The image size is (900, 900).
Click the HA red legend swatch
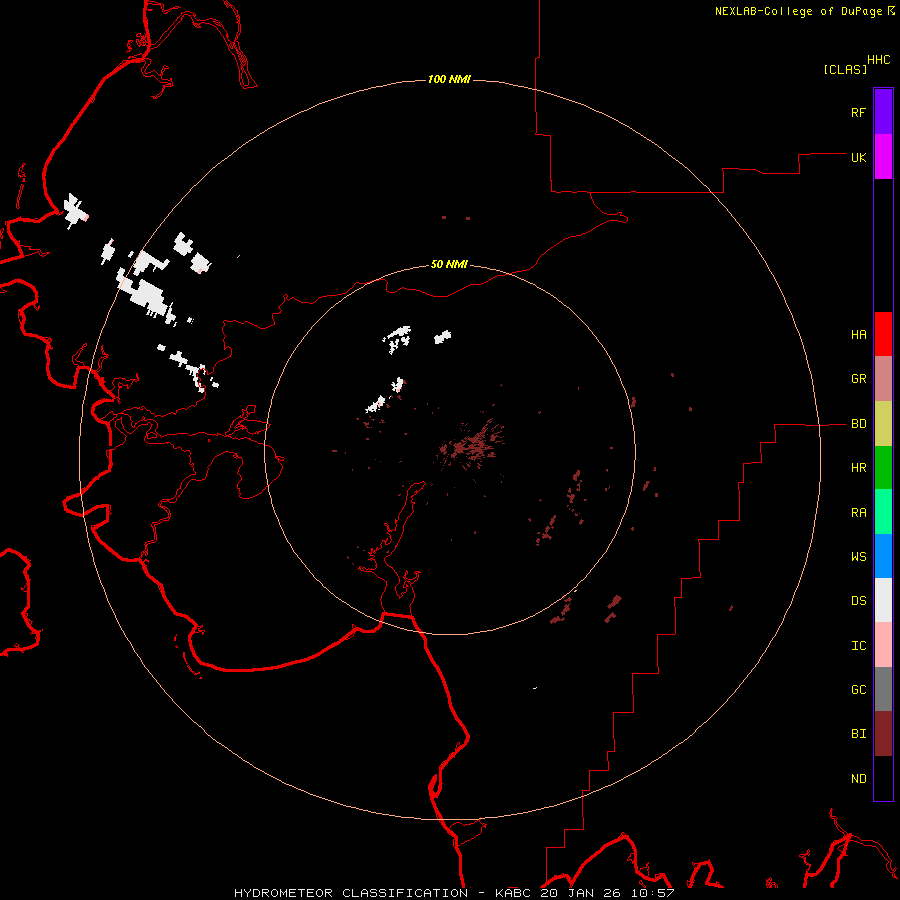tap(883, 334)
